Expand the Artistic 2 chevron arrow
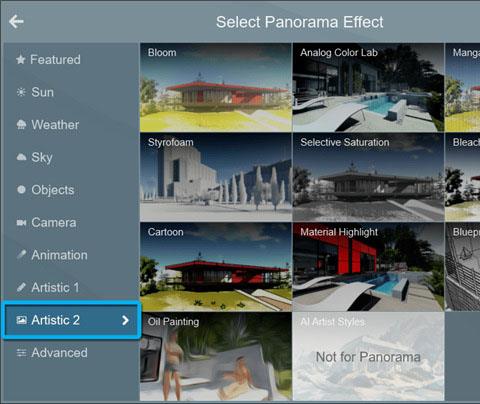Viewport: 480px width, 404px height. click(x=125, y=320)
